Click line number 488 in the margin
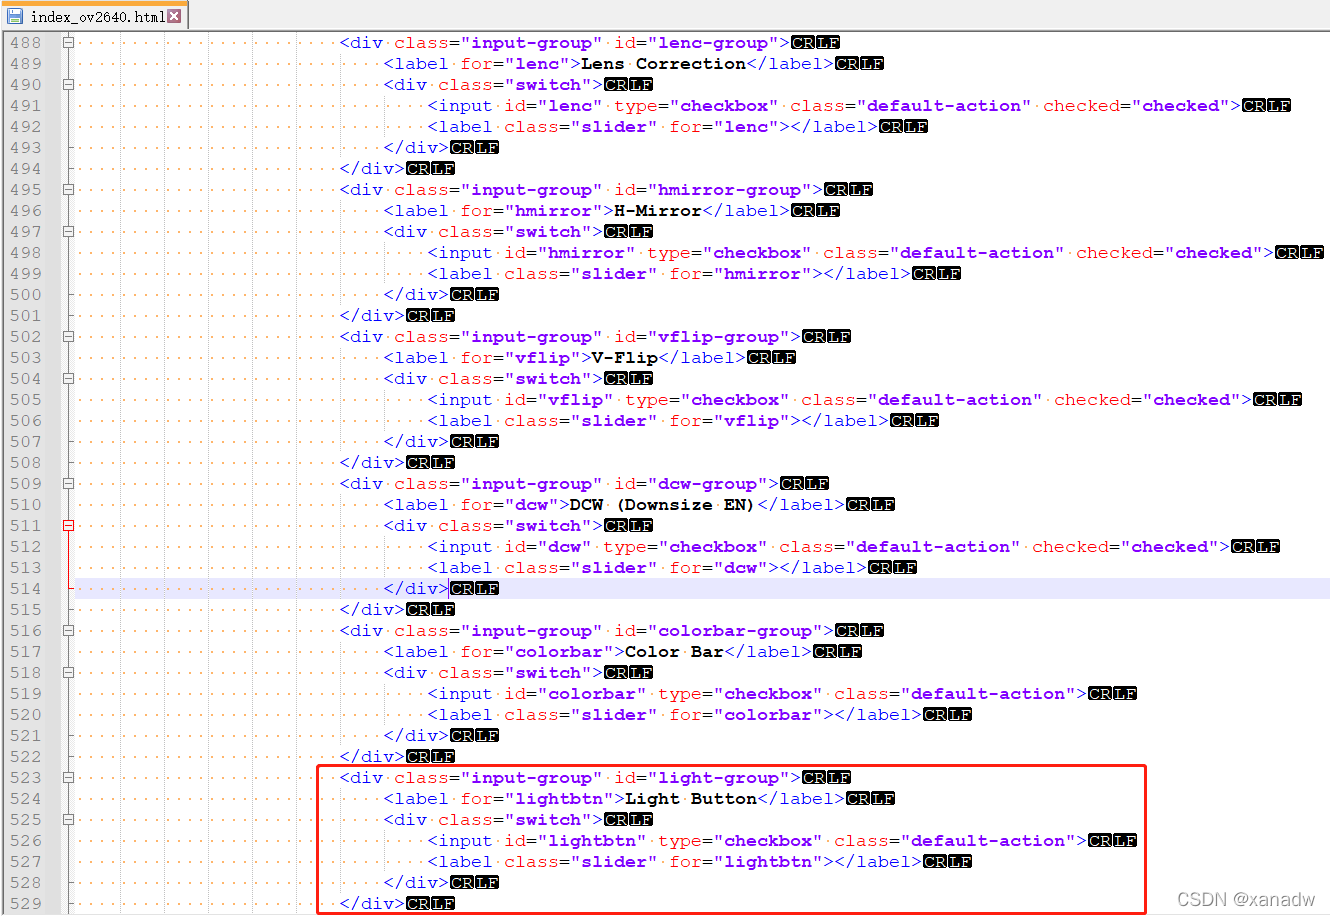This screenshot has height=916, width=1330. coord(26,43)
